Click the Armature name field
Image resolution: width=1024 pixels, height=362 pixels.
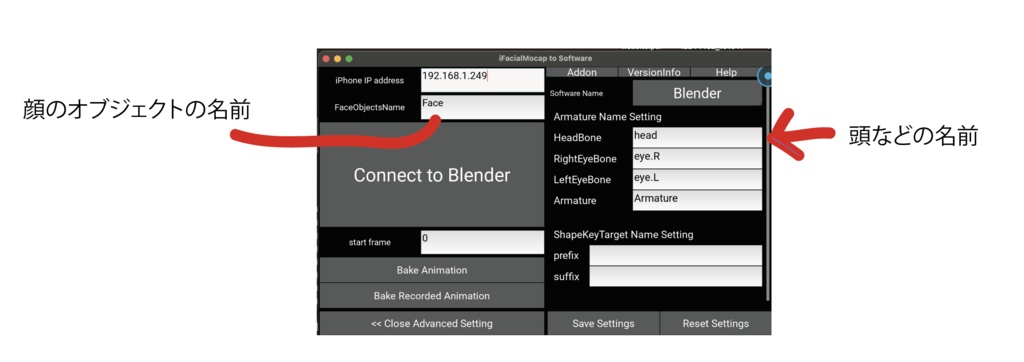tap(697, 200)
